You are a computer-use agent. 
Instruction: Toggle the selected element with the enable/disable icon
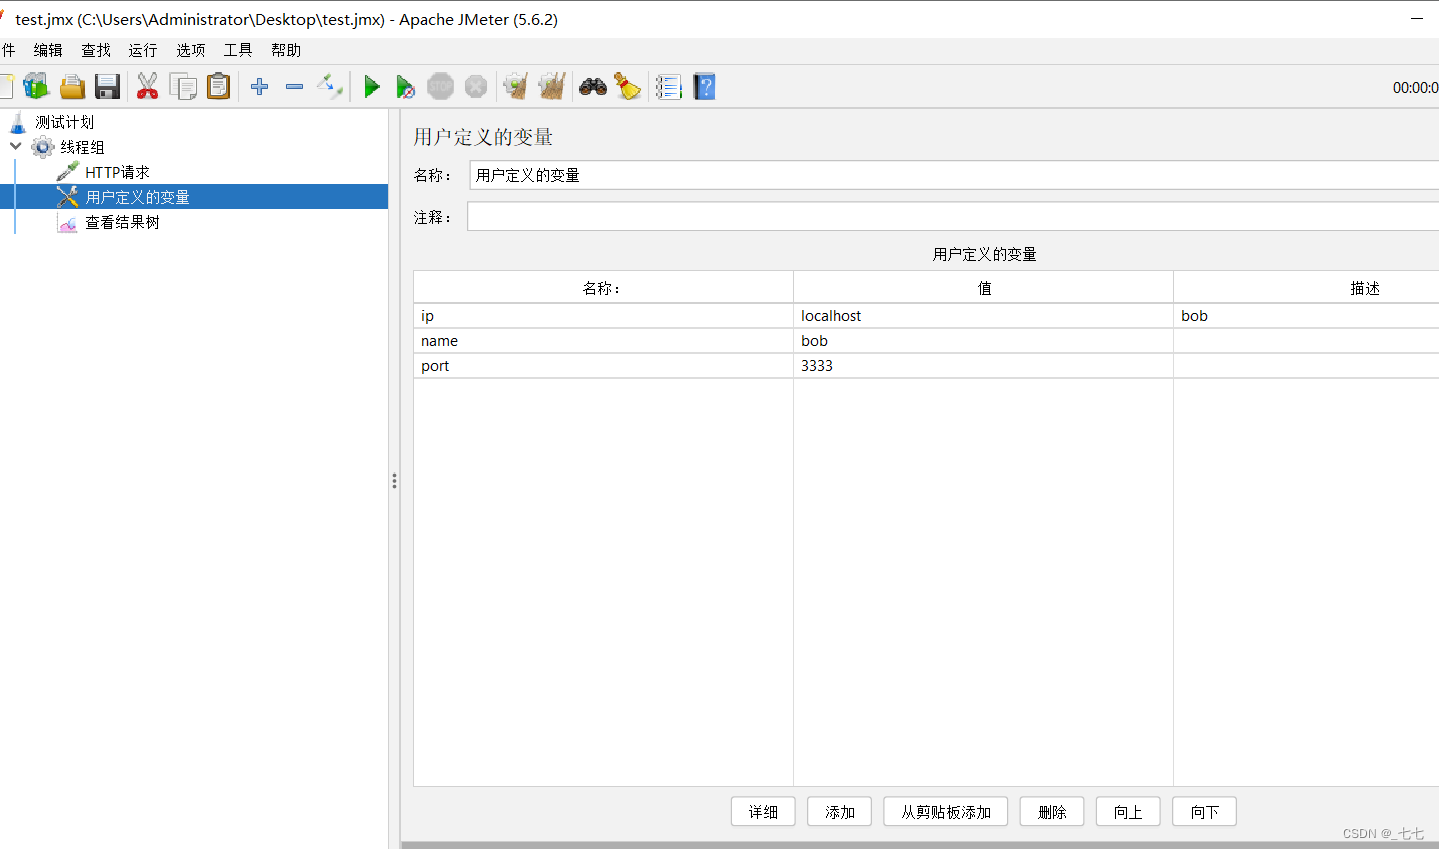tap(330, 87)
